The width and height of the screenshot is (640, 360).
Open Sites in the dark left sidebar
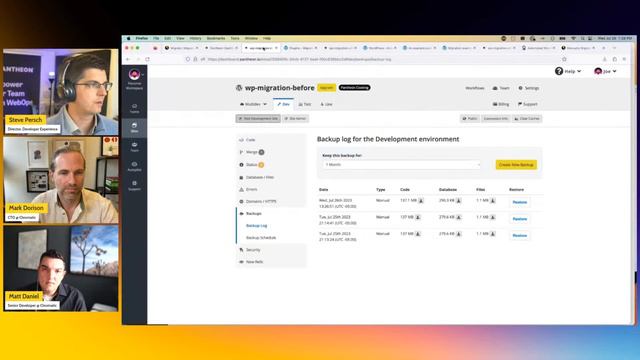click(134, 127)
